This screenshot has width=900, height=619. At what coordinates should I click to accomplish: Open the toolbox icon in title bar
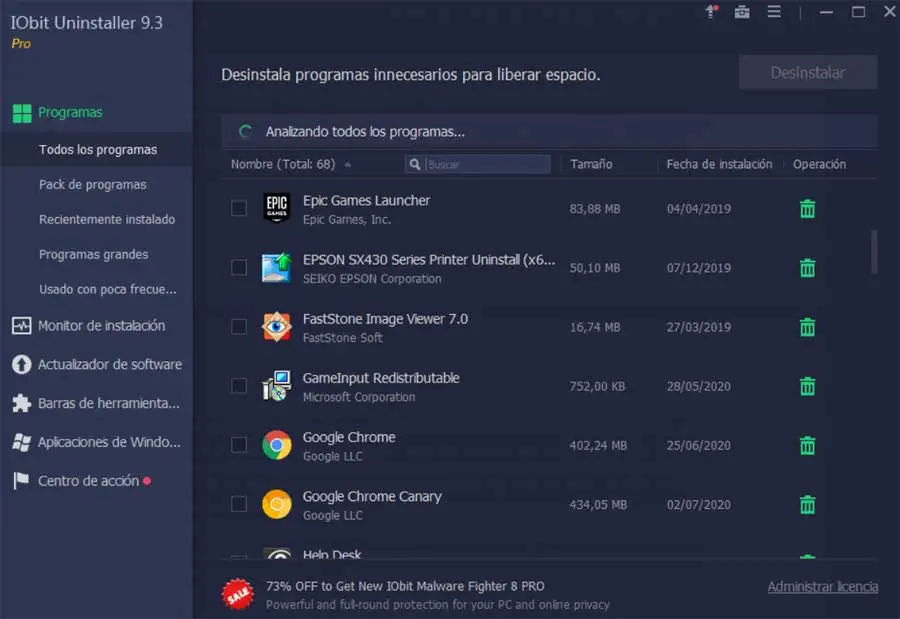(742, 11)
